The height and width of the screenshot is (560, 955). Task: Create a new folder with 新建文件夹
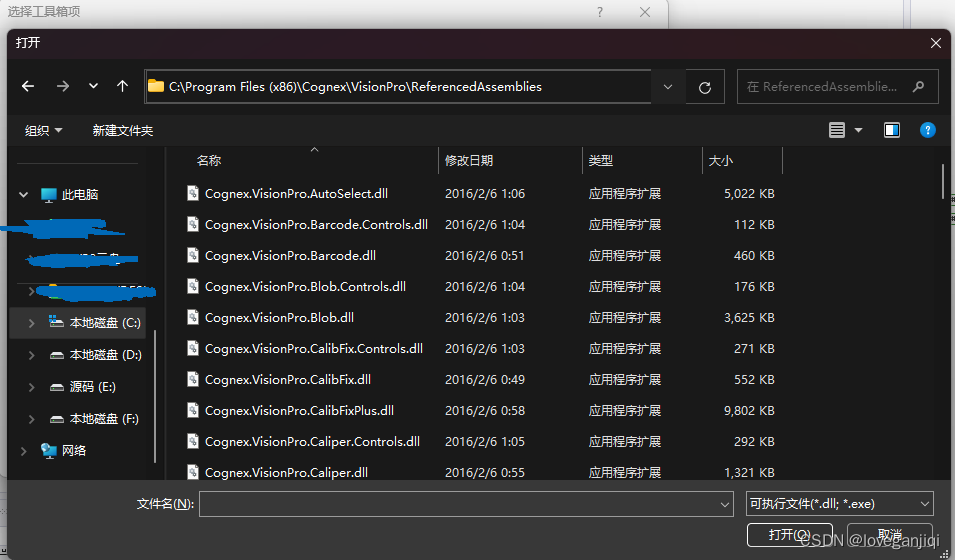(x=122, y=130)
